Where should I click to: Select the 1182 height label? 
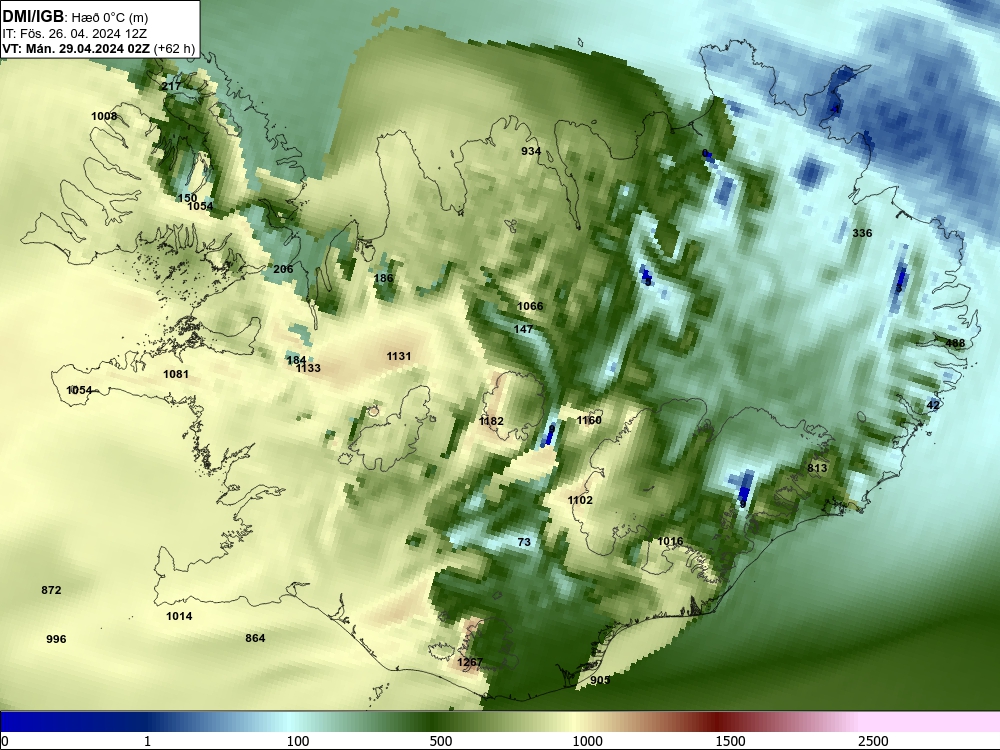tap(491, 421)
